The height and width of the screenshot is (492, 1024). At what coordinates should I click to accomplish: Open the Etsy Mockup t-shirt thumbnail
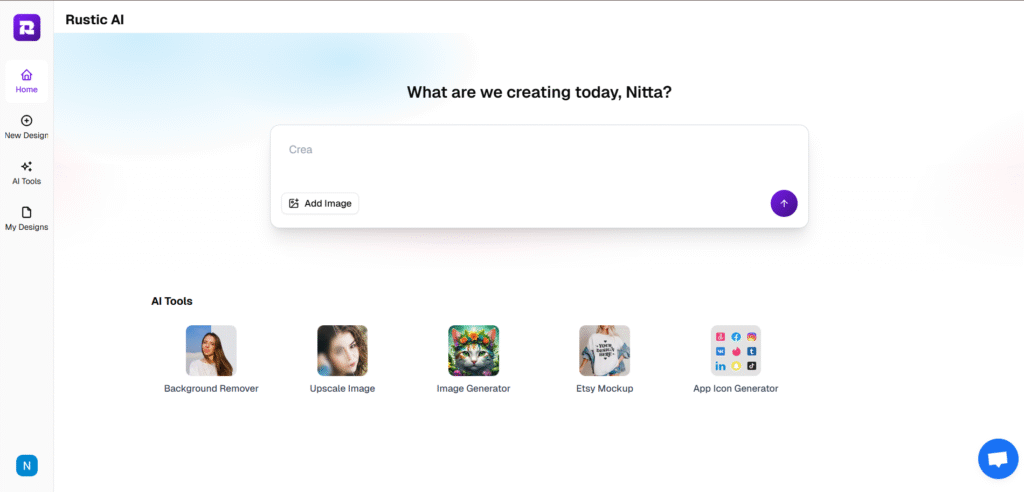[604, 350]
